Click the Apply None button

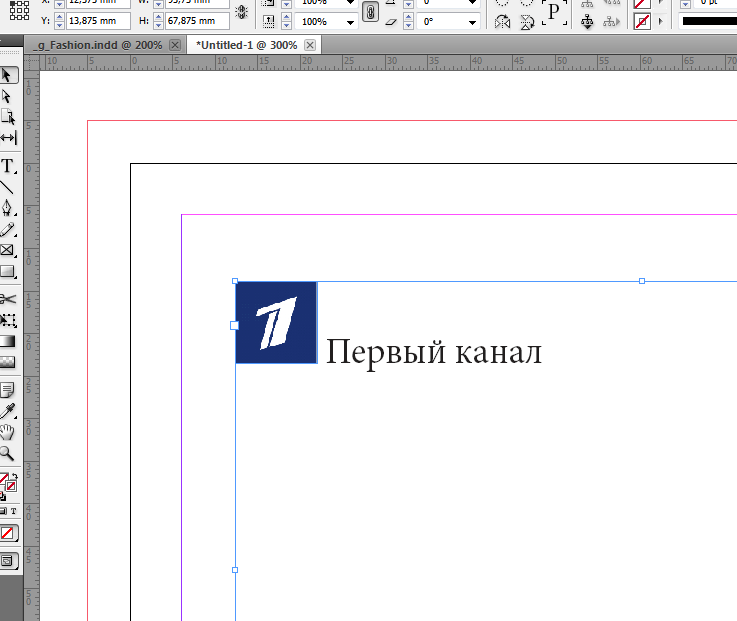(x=8, y=533)
